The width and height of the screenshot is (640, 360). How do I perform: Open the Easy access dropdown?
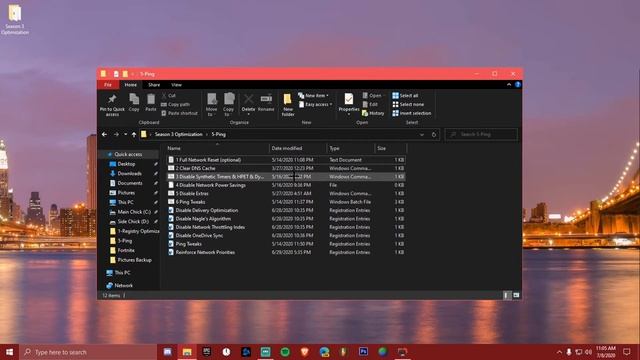click(x=316, y=104)
